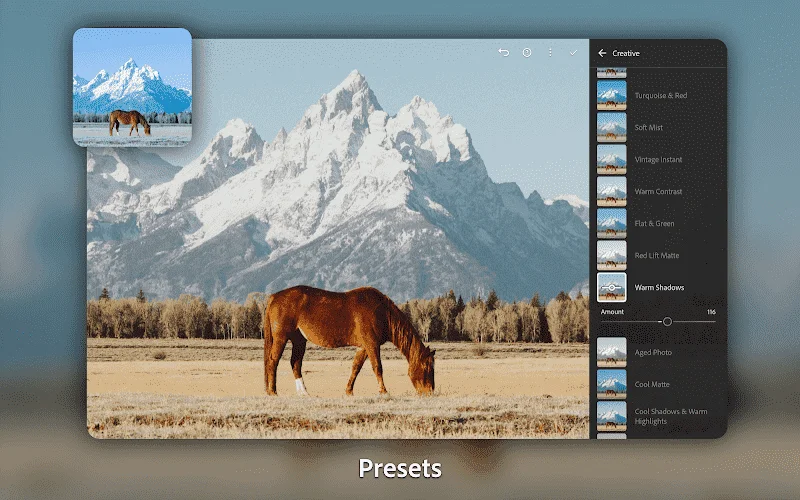The image size is (800, 500).
Task: Click the Warm Contrast label
Action: coord(658,191)
